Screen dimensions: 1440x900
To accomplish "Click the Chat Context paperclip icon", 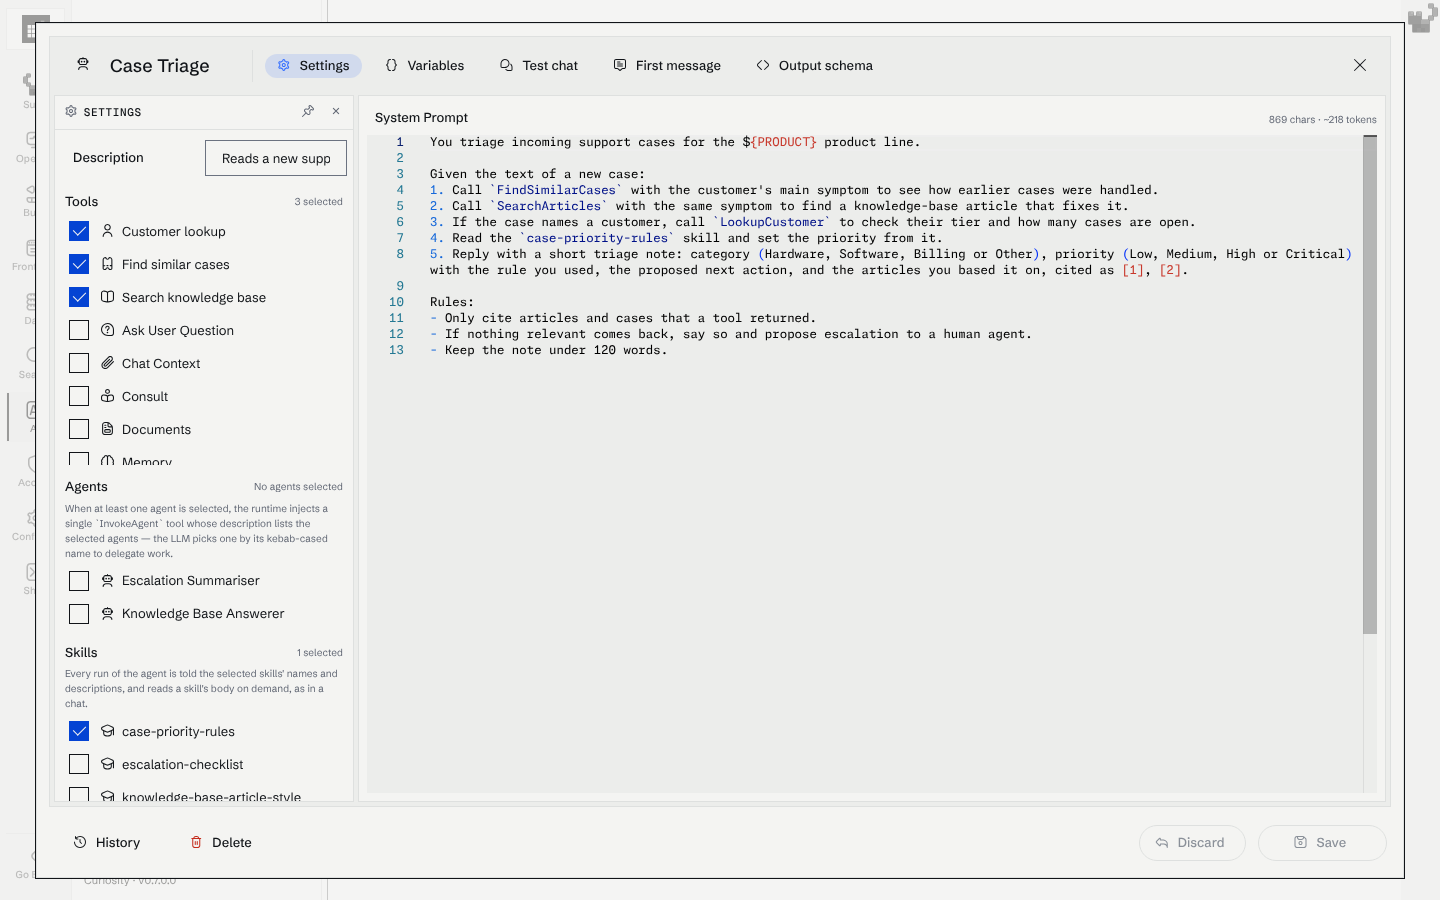I will click(x=107, y=363).
